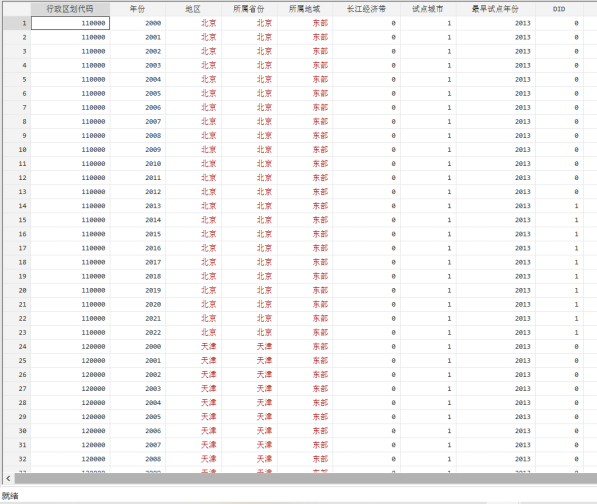This screenshot has width=597, height=504.
Task: Select row number 14 header
Action: point(17,206)
